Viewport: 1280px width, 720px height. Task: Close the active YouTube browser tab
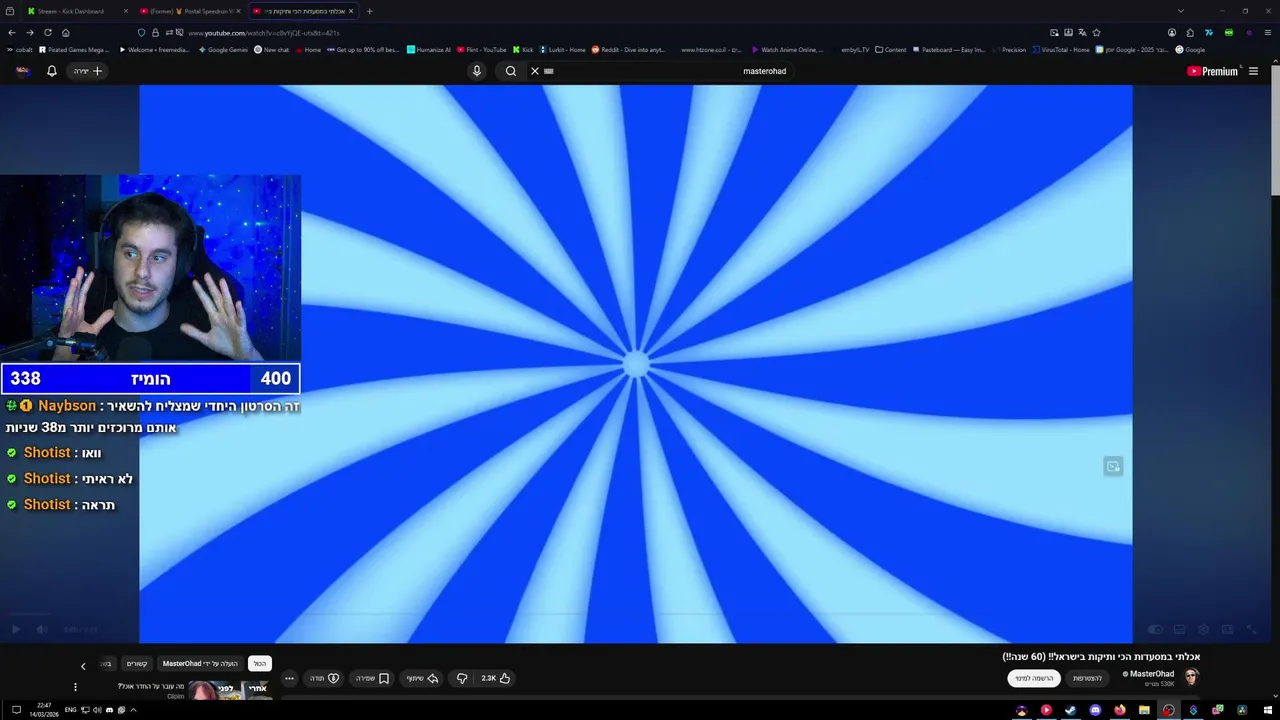(x=351, y=11)
